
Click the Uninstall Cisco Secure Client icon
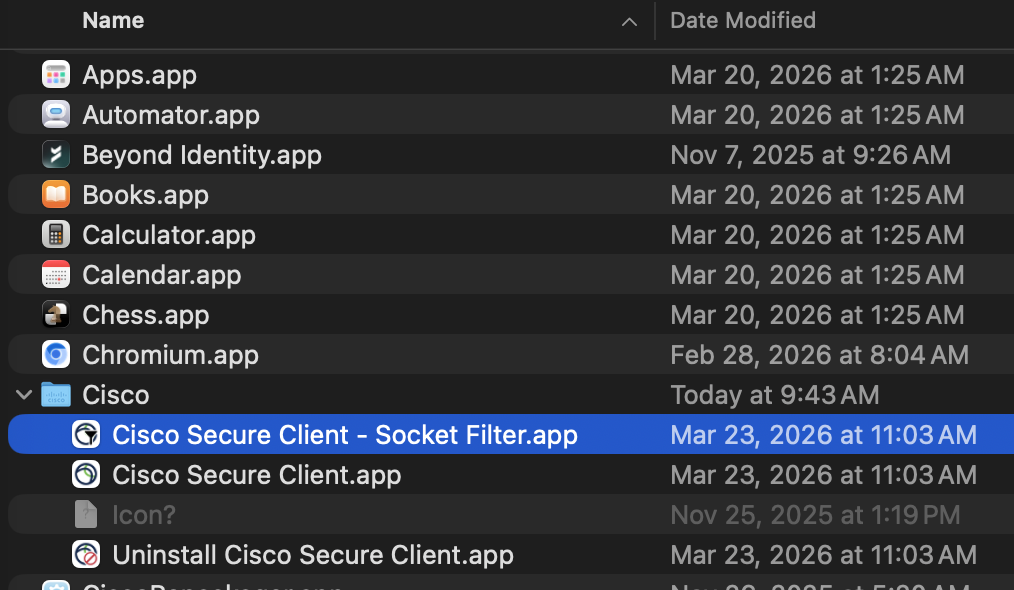click(x=86, y=554)
